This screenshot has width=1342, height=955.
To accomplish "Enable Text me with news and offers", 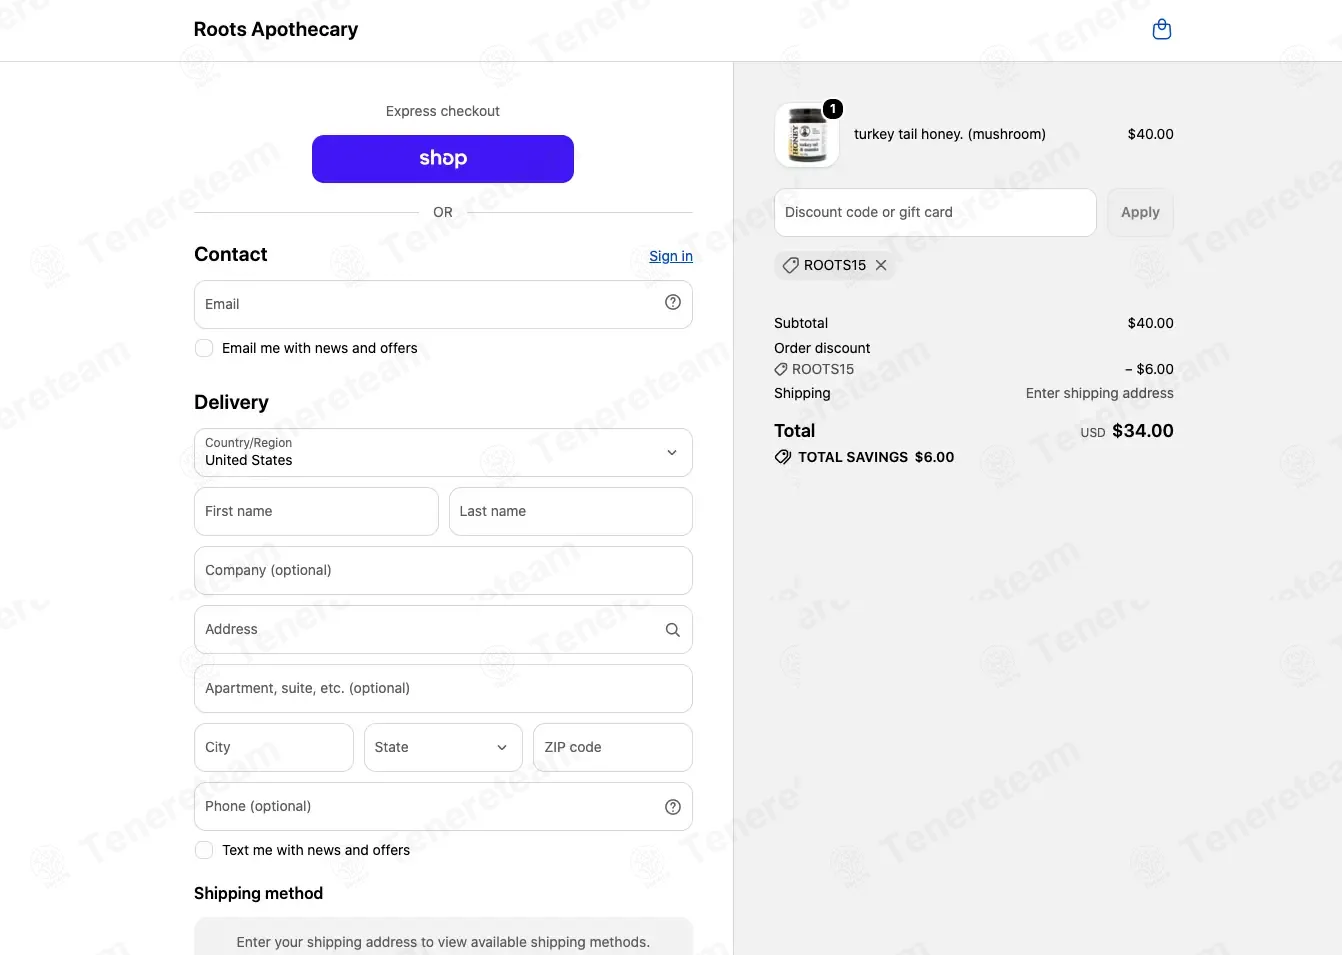I will tap(204, 850).
